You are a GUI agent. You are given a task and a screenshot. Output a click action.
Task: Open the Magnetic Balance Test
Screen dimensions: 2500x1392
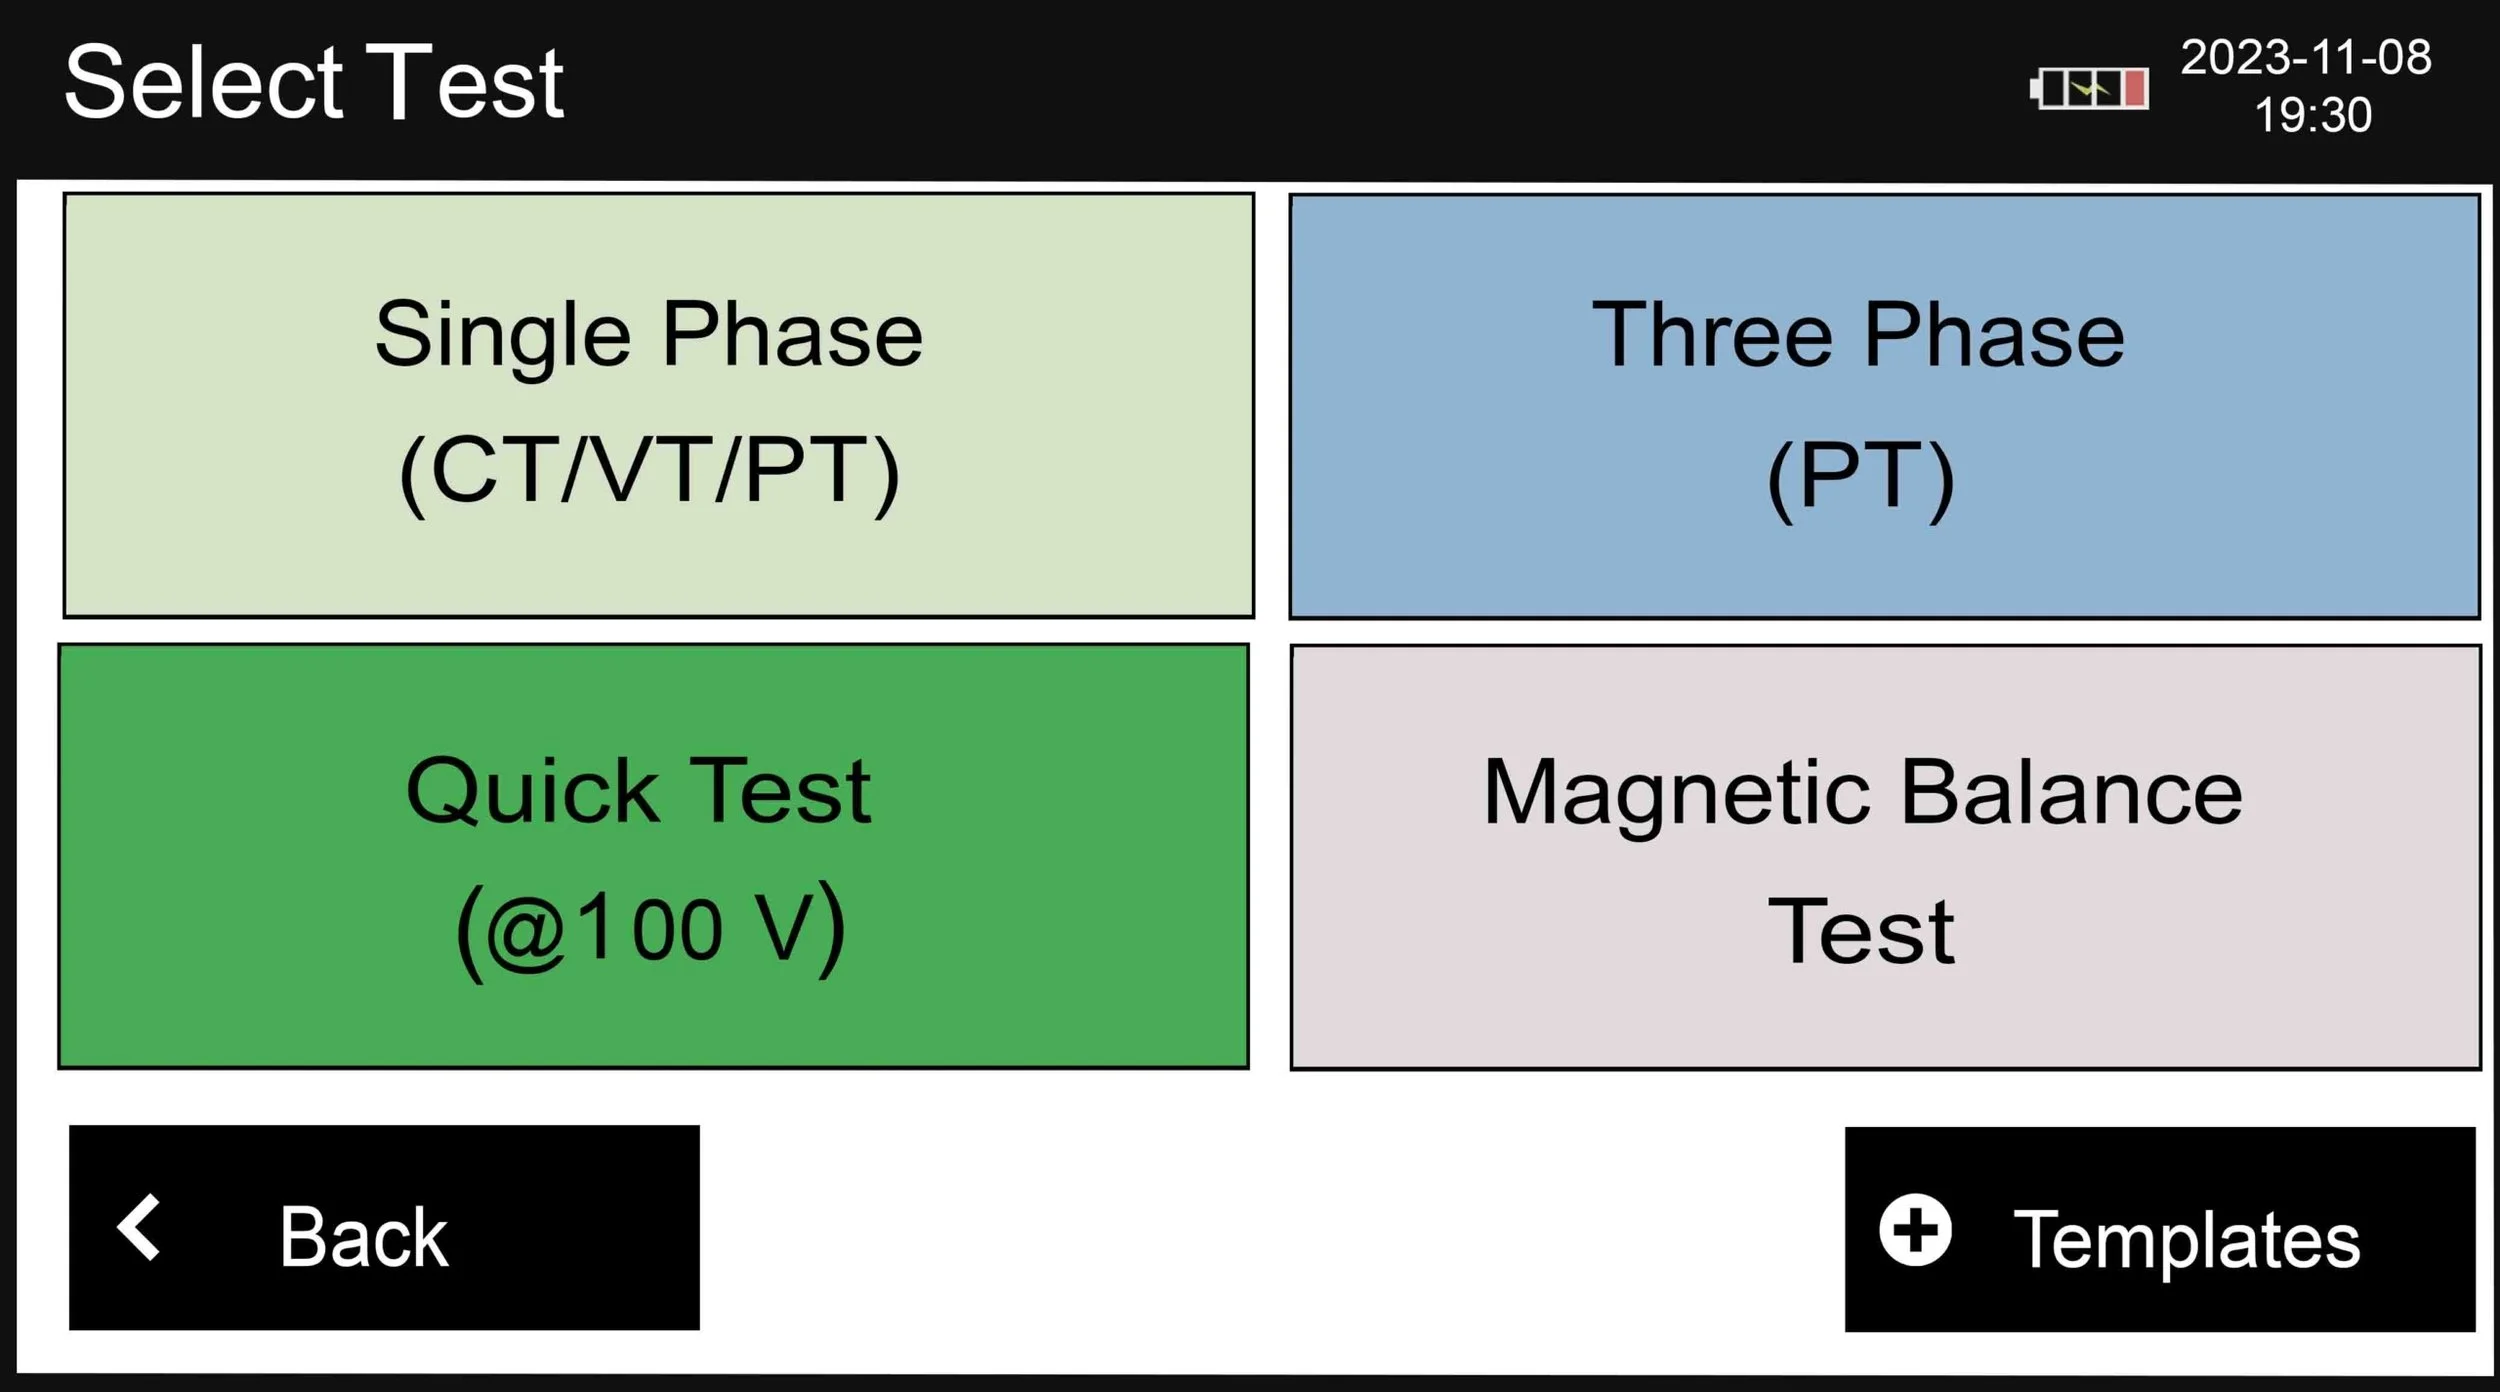click(1886, 858)
